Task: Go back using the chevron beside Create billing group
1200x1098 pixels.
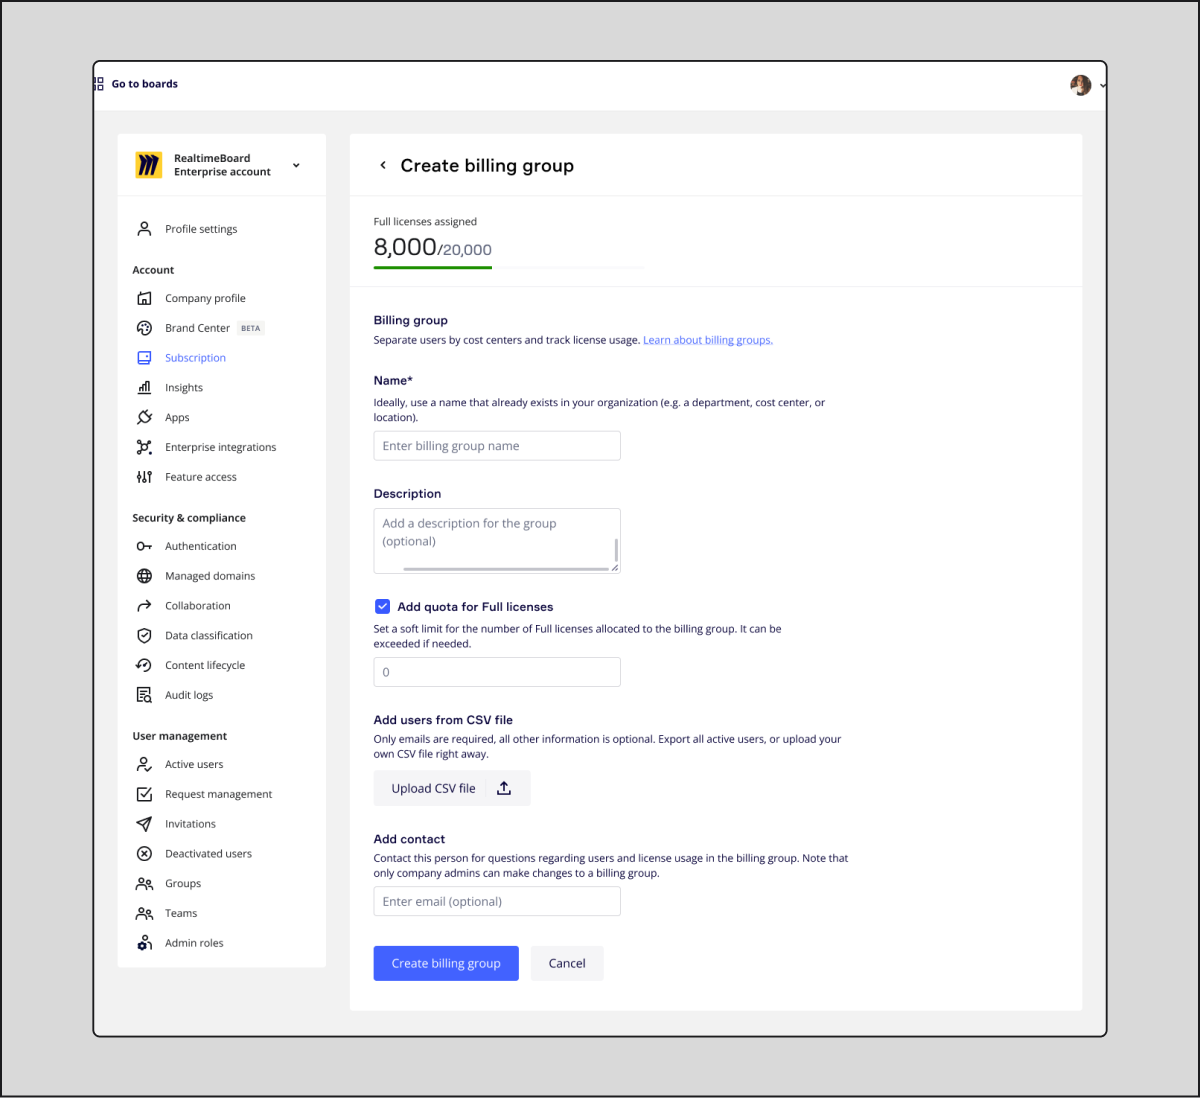Action: (x=383, y=166)
